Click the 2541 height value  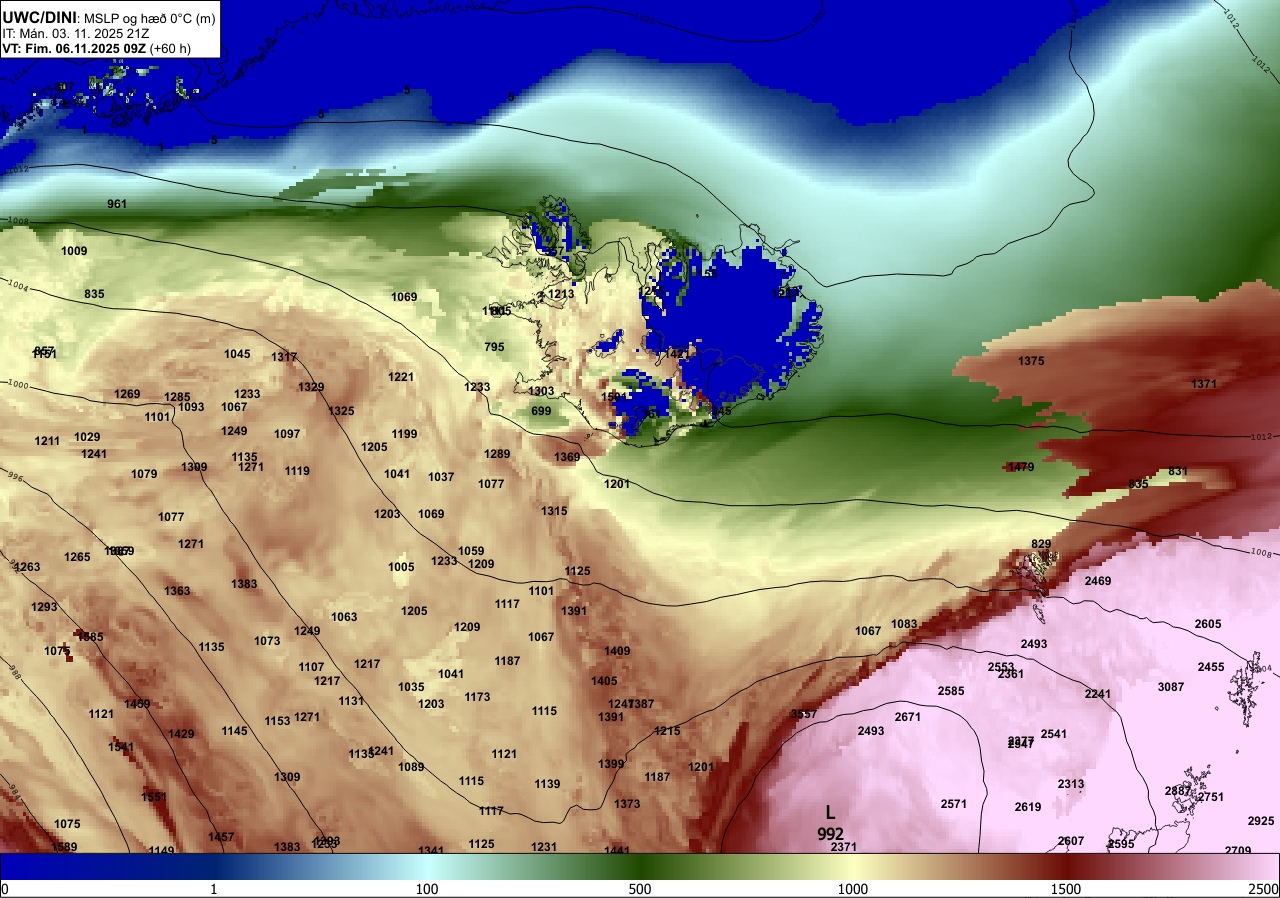click(1054, 734)
